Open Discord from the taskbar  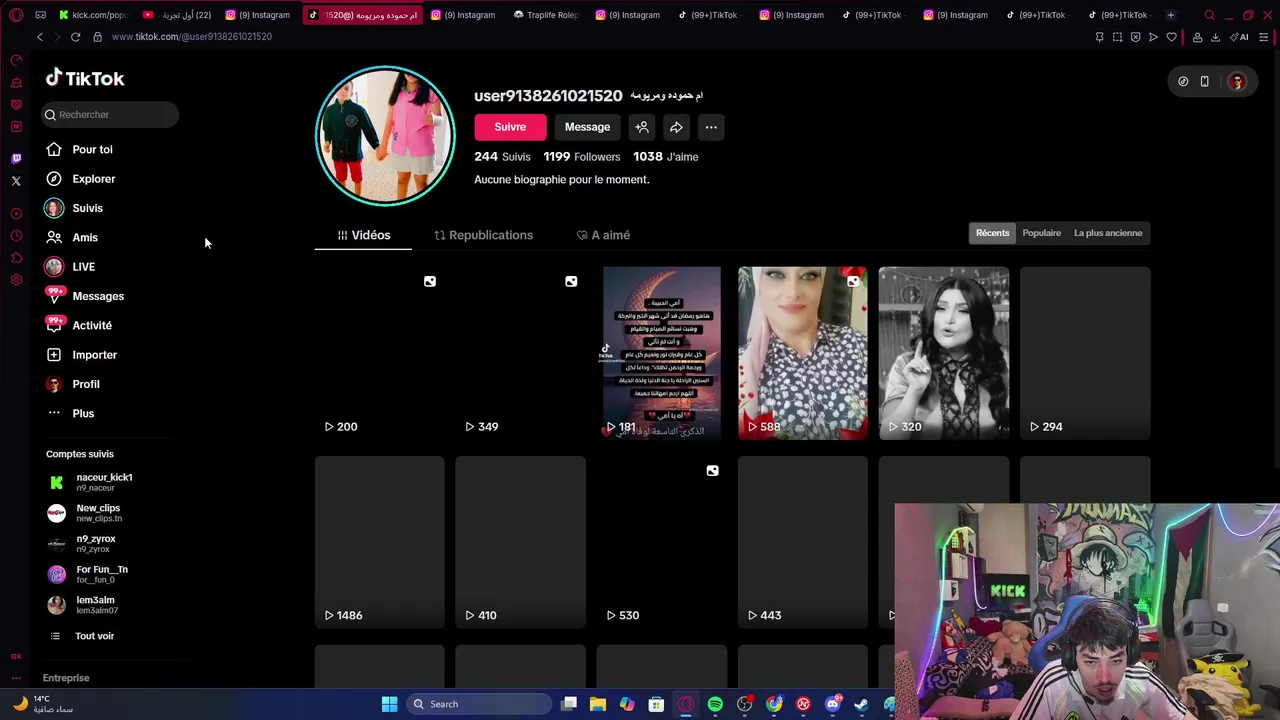833,704
